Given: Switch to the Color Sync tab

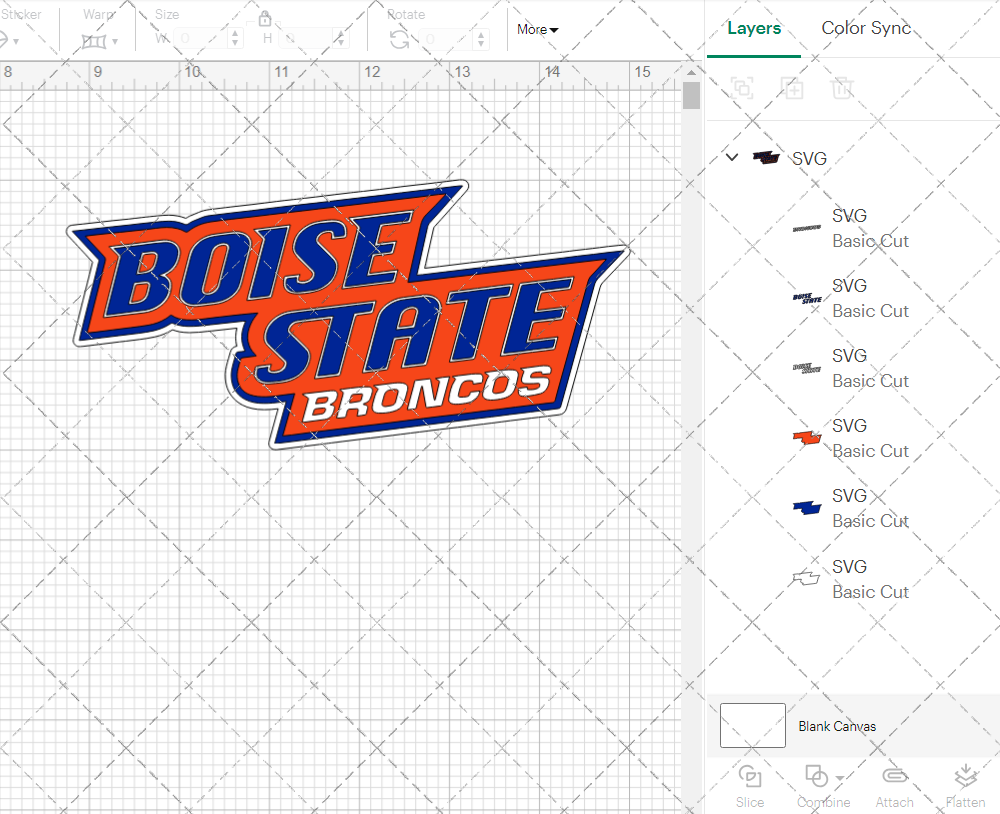Looking at the screenshot, I should point(866,28).
